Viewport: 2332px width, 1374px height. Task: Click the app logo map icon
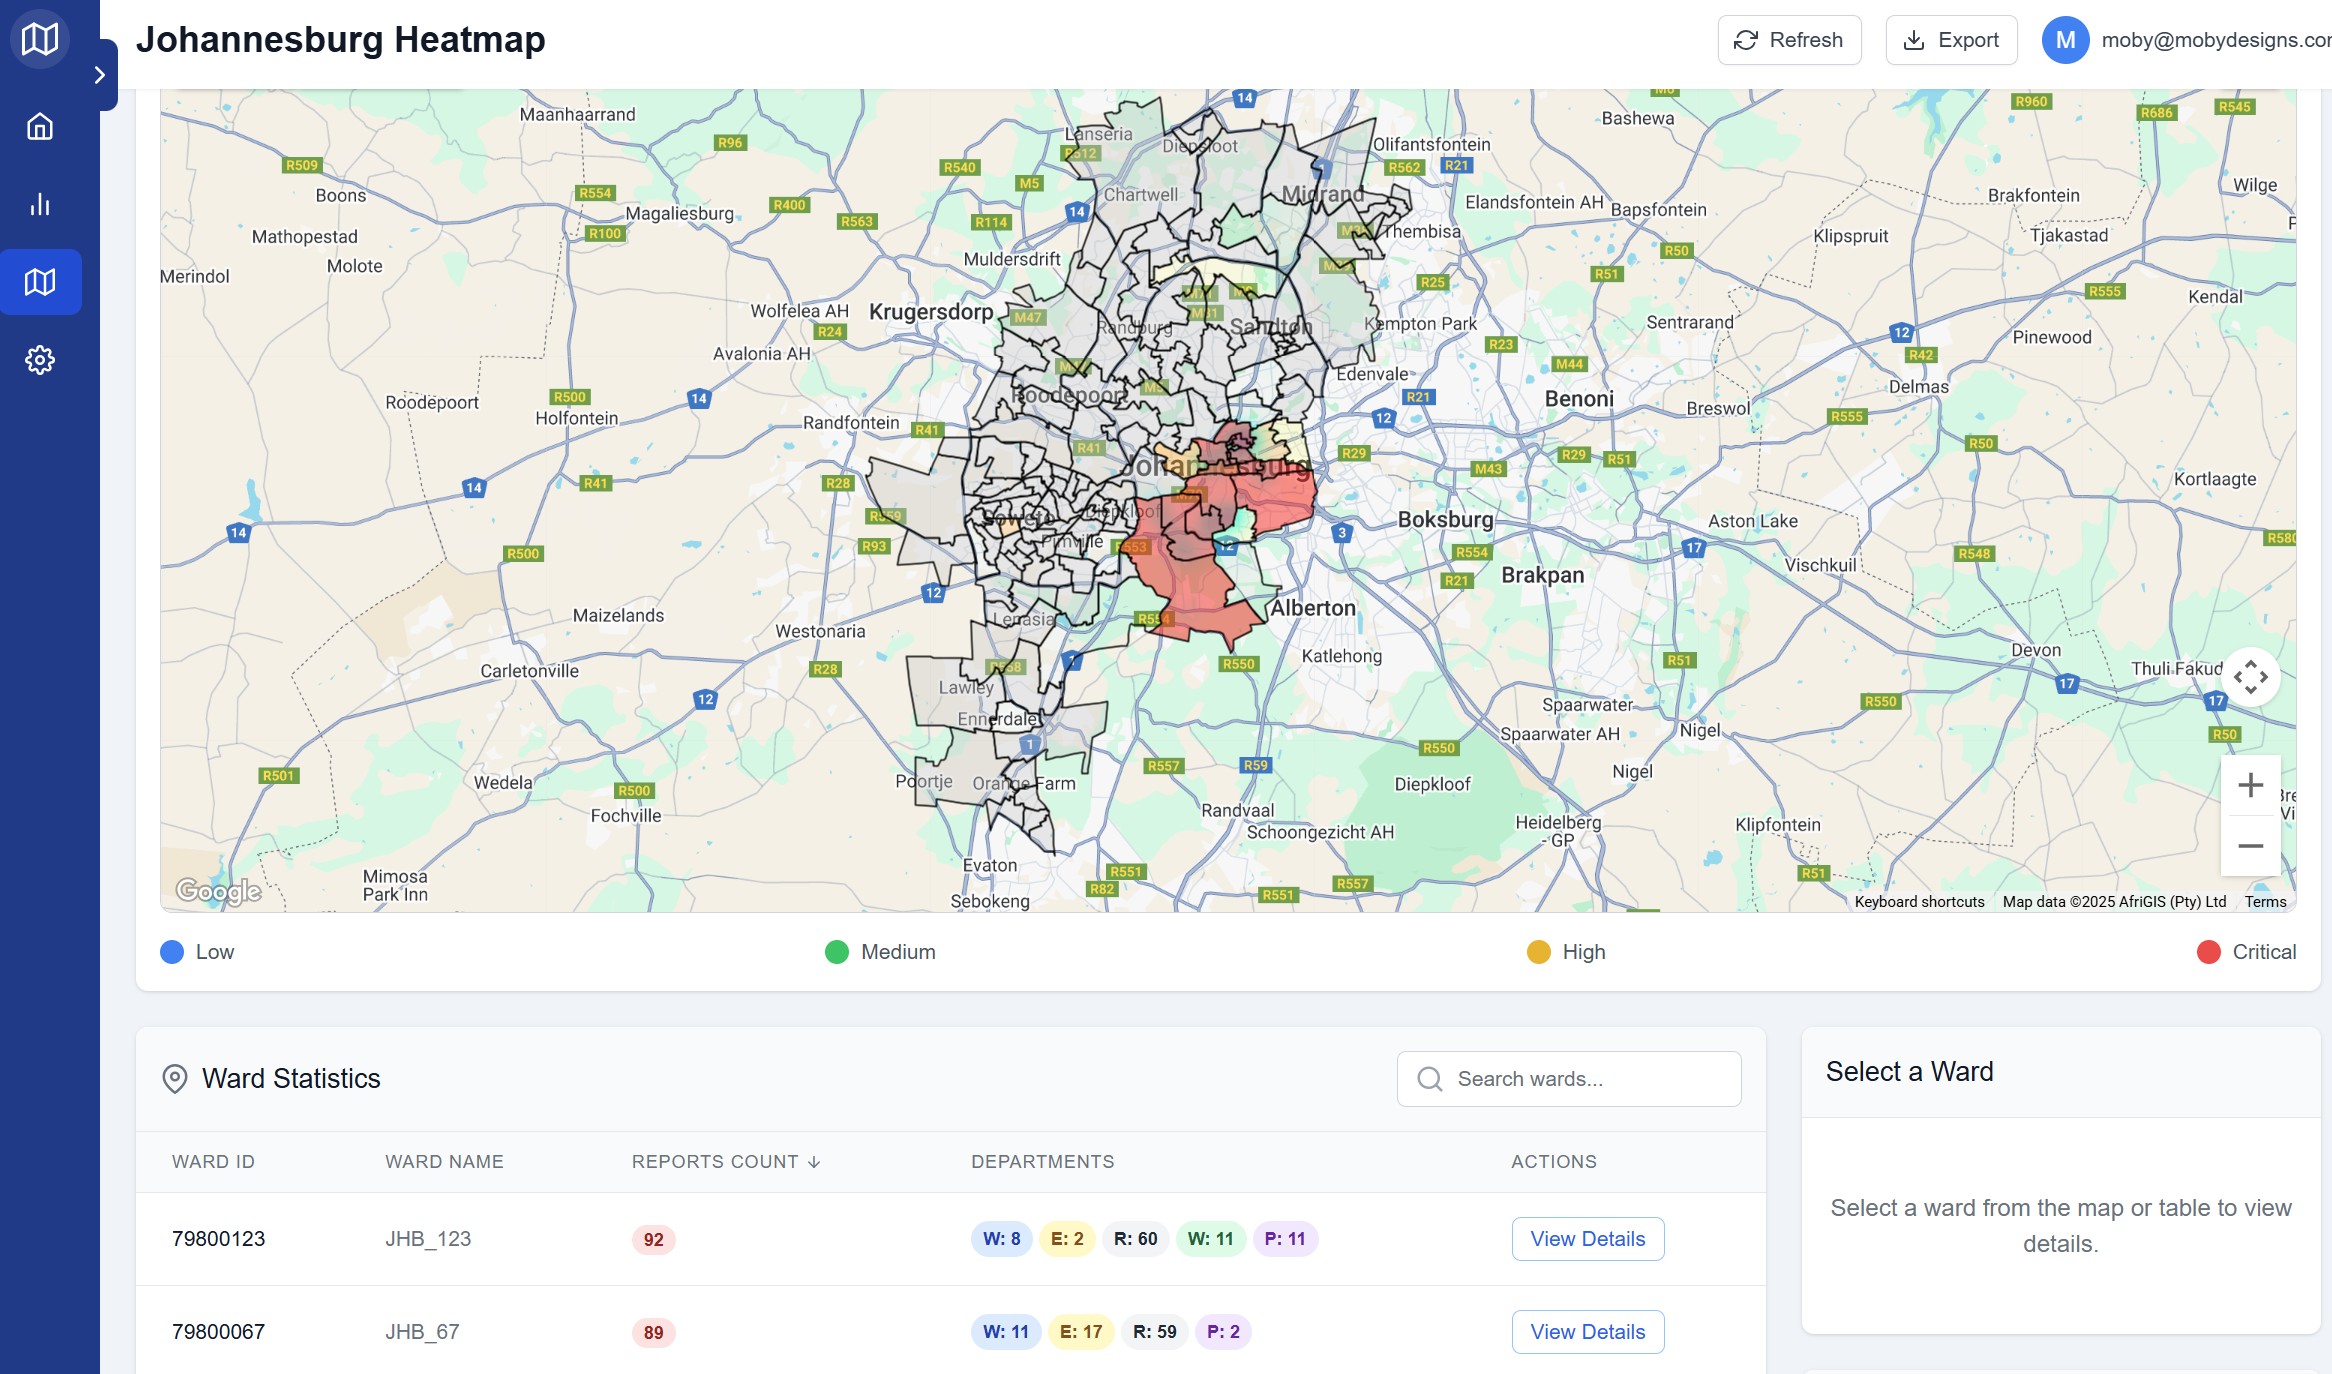pyautogui.click(x=40, y=40)
